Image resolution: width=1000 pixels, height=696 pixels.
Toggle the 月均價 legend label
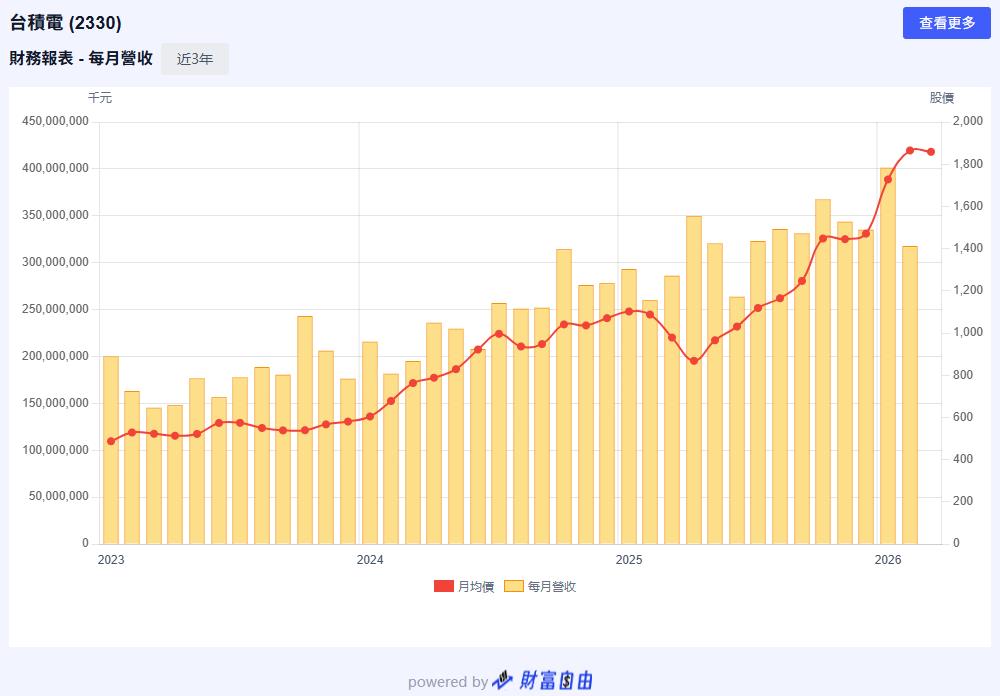tap(476, 587)
